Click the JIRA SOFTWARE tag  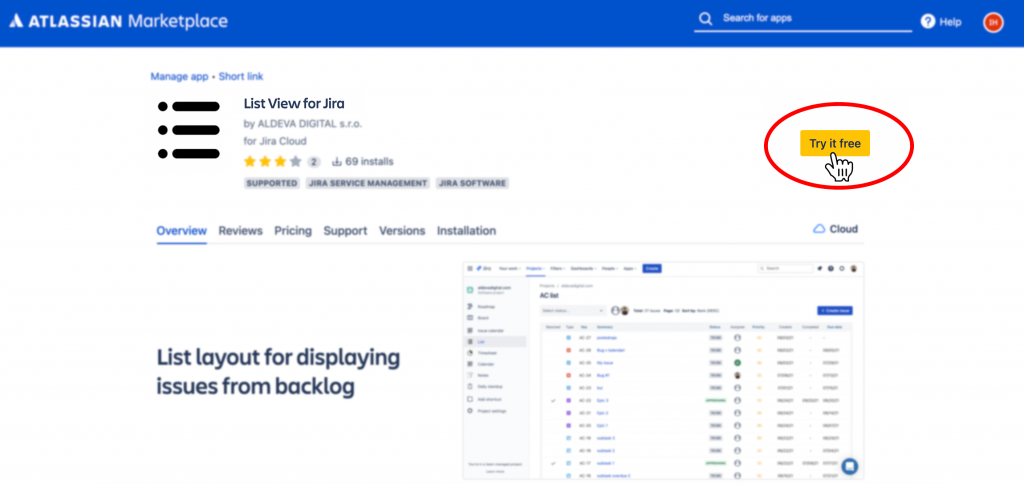click(x=472, y=184)
